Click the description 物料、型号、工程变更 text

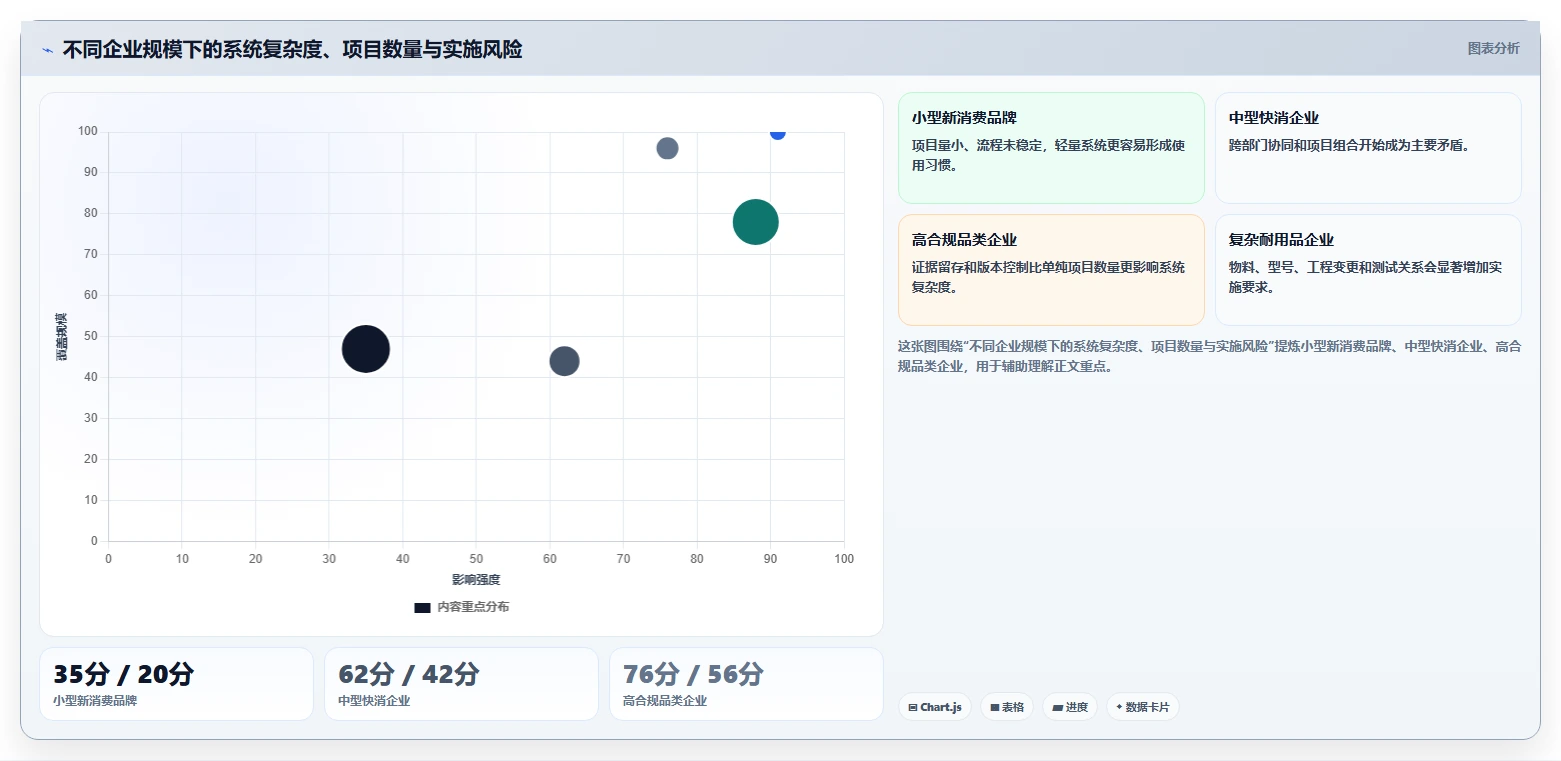pyautogui.click(x=1365, y=277)
